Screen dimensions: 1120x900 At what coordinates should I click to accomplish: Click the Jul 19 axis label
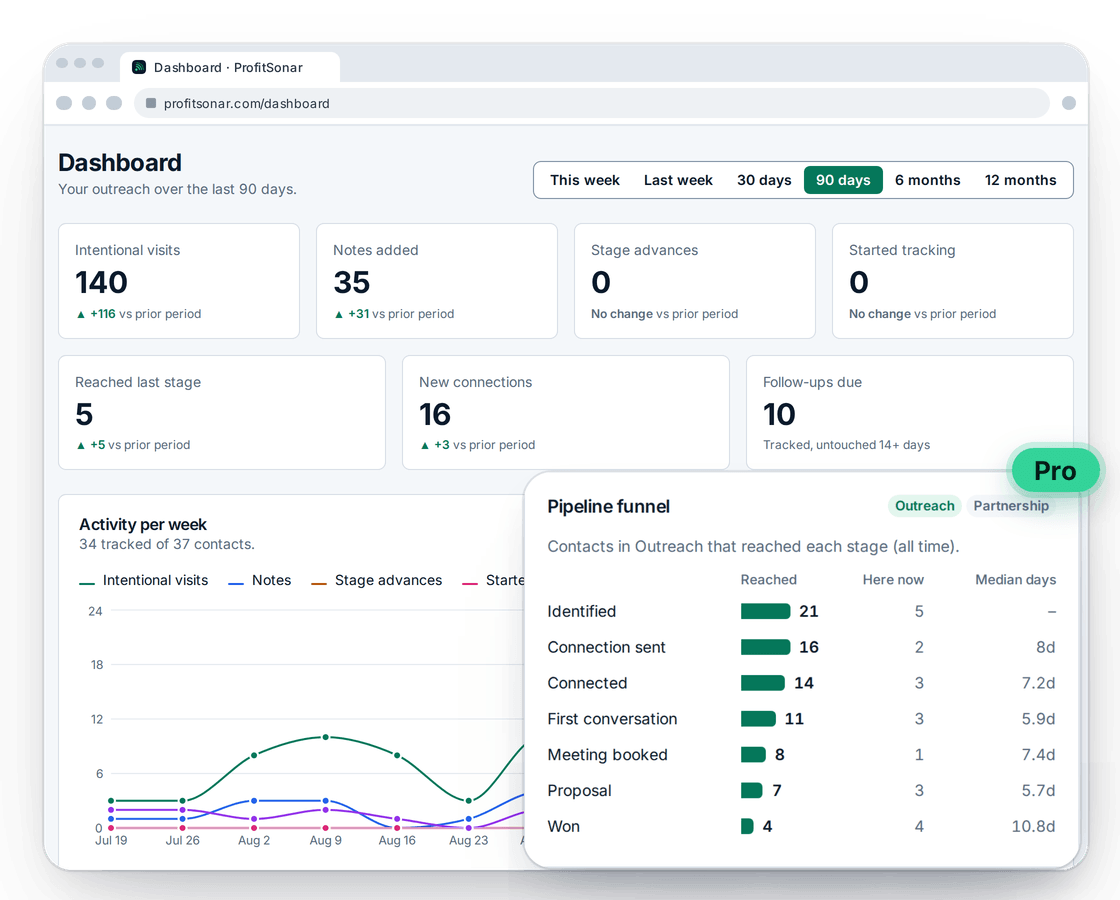click(111, 841)
